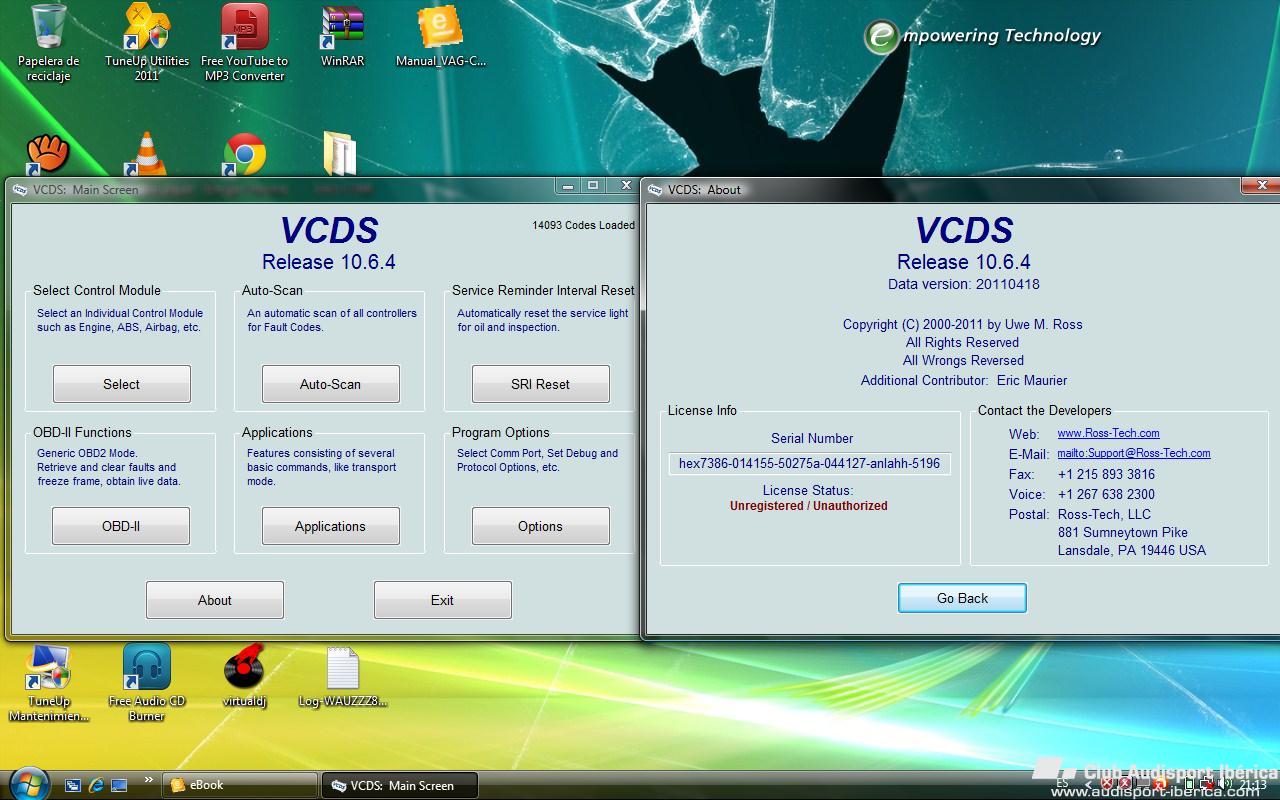Click the SRI Reset button
The width and height of the screenshot is (1280, 800).
coord(540,384)
